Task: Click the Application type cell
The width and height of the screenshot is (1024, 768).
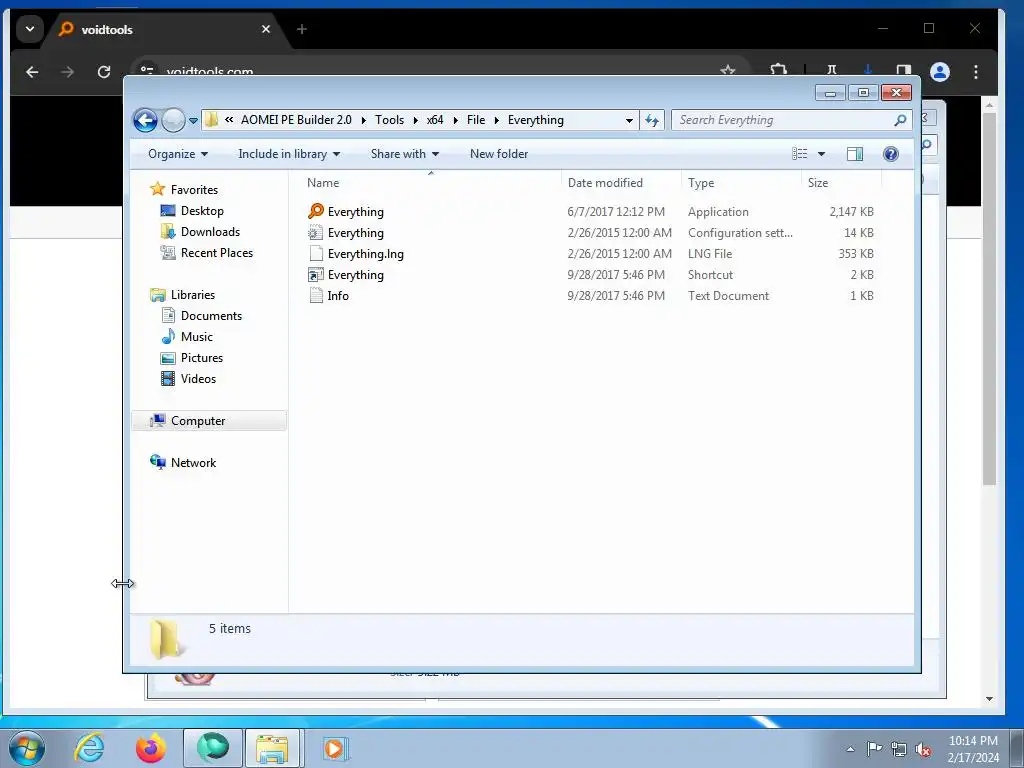Action: [x=718, y=212]
